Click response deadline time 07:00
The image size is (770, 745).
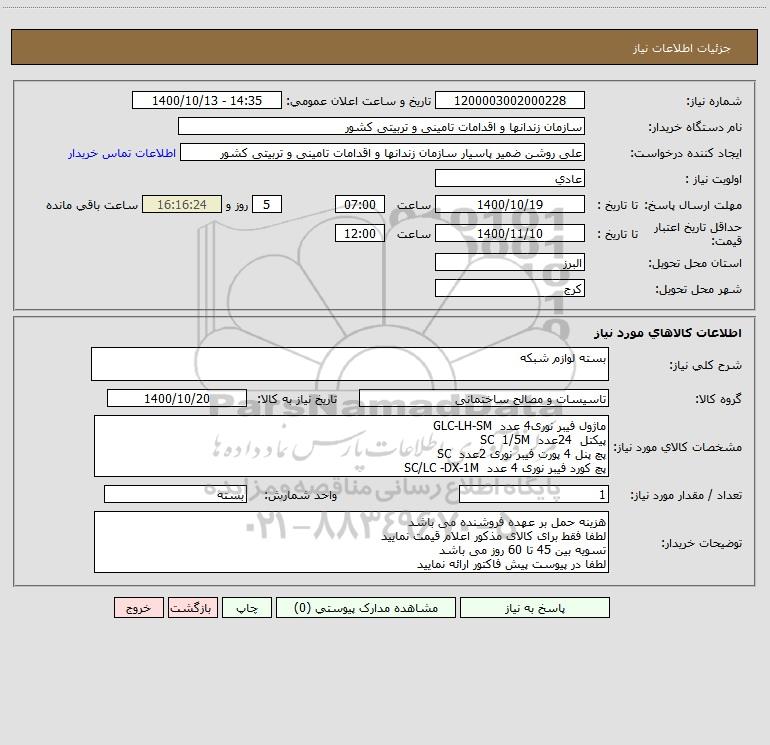click(x=359, y=204)
